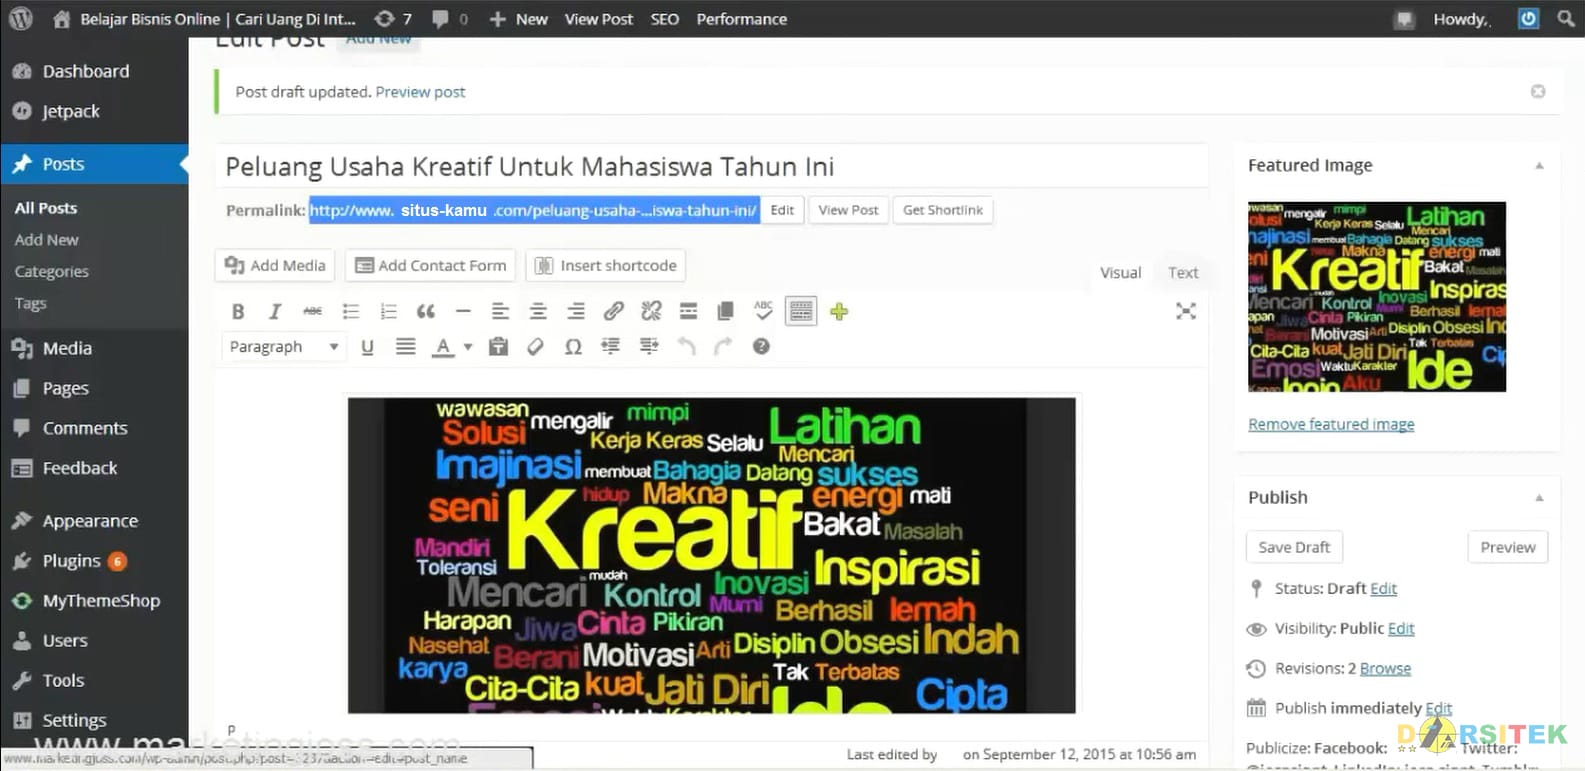Insert Read More tag
The width and height of the screenshot is (1585, 771).
pyautogui.click(x=688, y=311)
